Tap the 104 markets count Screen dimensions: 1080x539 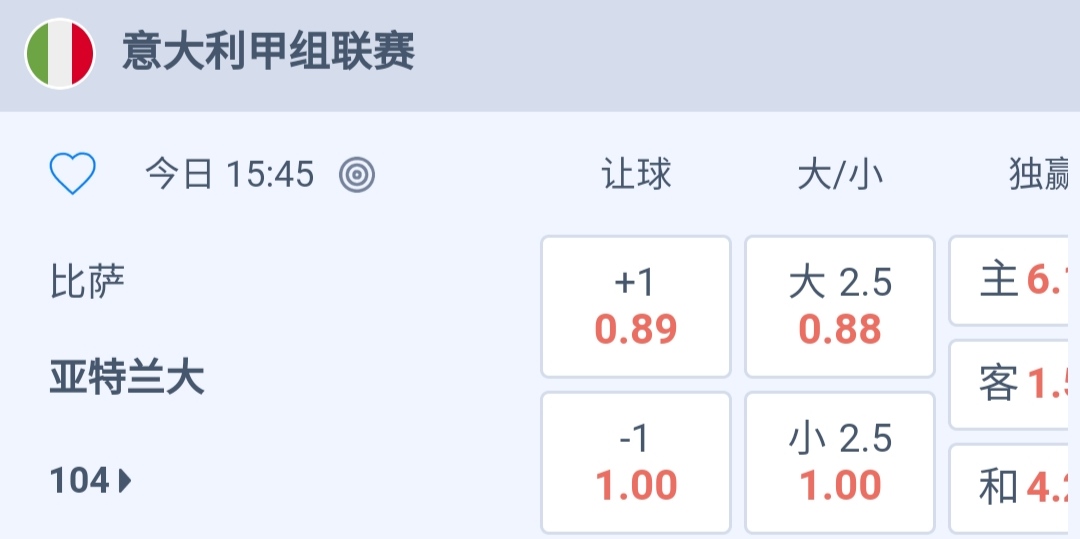[x=80, y=482]
